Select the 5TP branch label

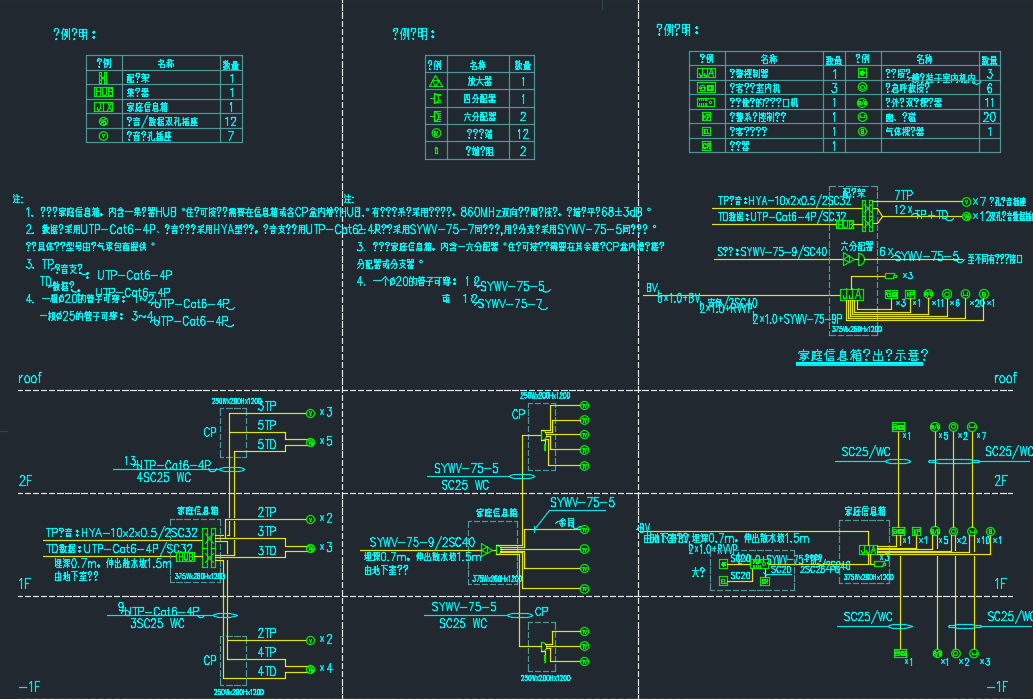(267, 426)
